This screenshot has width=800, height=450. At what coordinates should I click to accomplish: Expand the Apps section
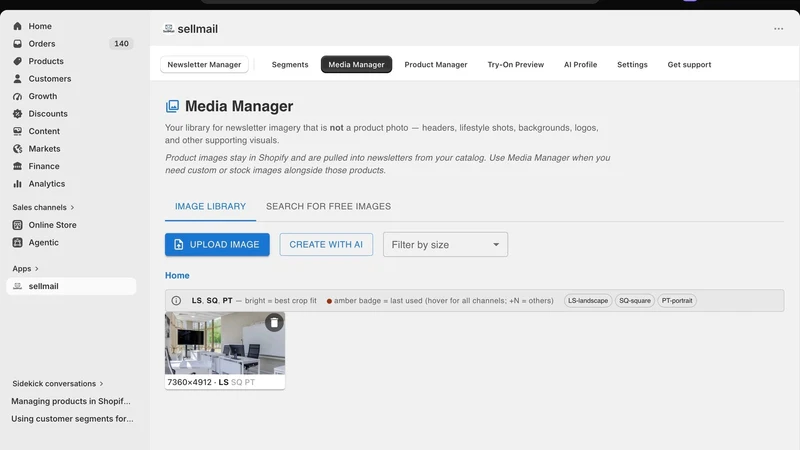tap(26, 268)
